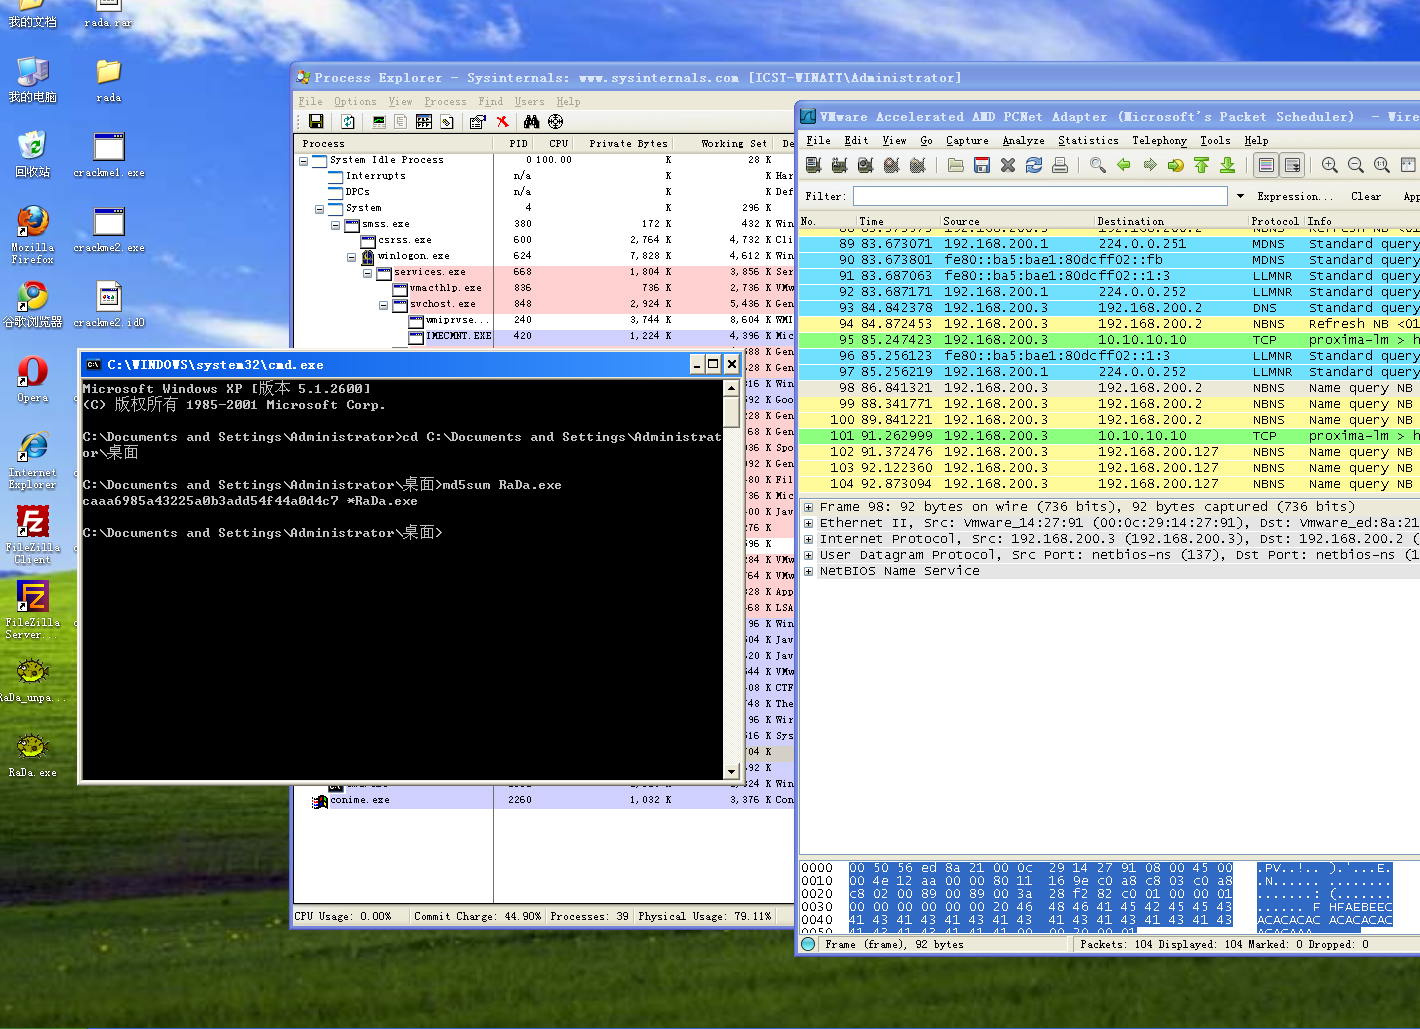This screenshot has width=1420, height=1029.
Task: Expand the NetBIOS Name Service details
Action: click(808, 571)
